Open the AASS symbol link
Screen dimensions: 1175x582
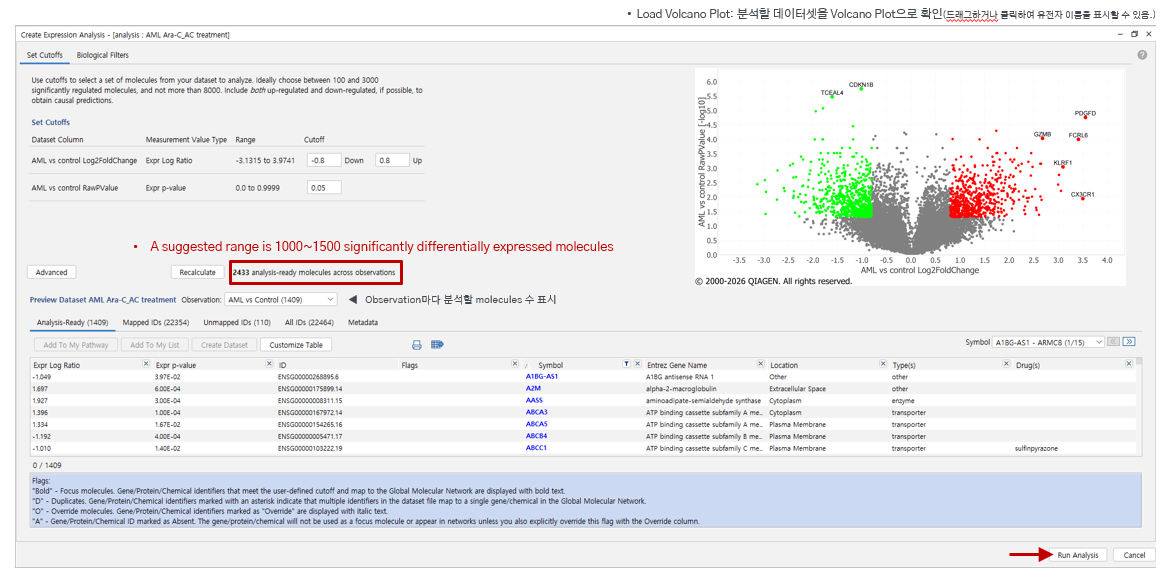(x=534, y=400)
